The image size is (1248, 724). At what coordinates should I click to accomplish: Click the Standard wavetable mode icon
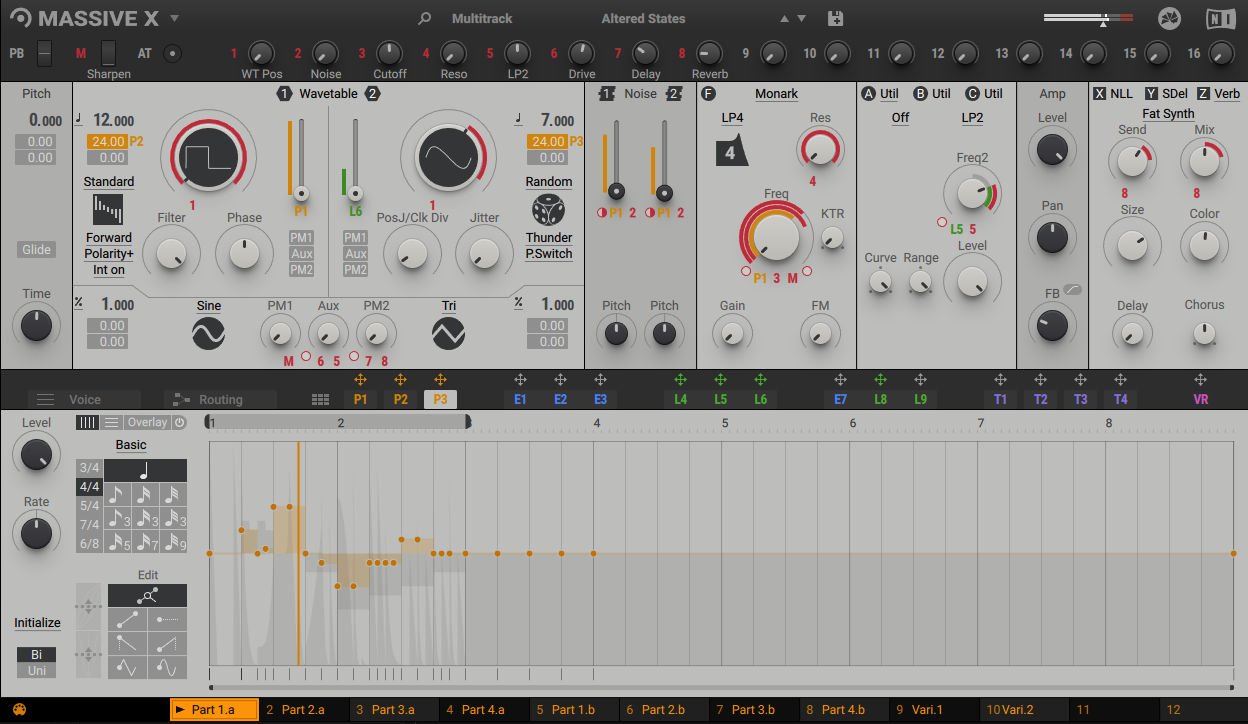click(x=108, y=210)
